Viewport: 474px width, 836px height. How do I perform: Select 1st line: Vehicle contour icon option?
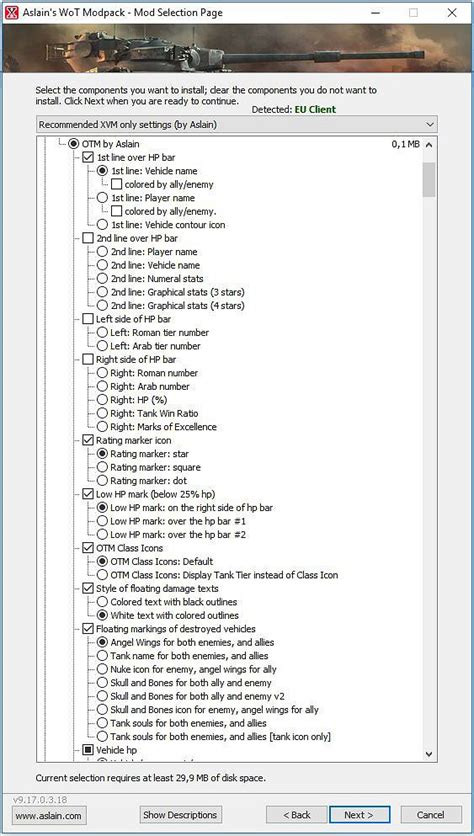[102, 224]
